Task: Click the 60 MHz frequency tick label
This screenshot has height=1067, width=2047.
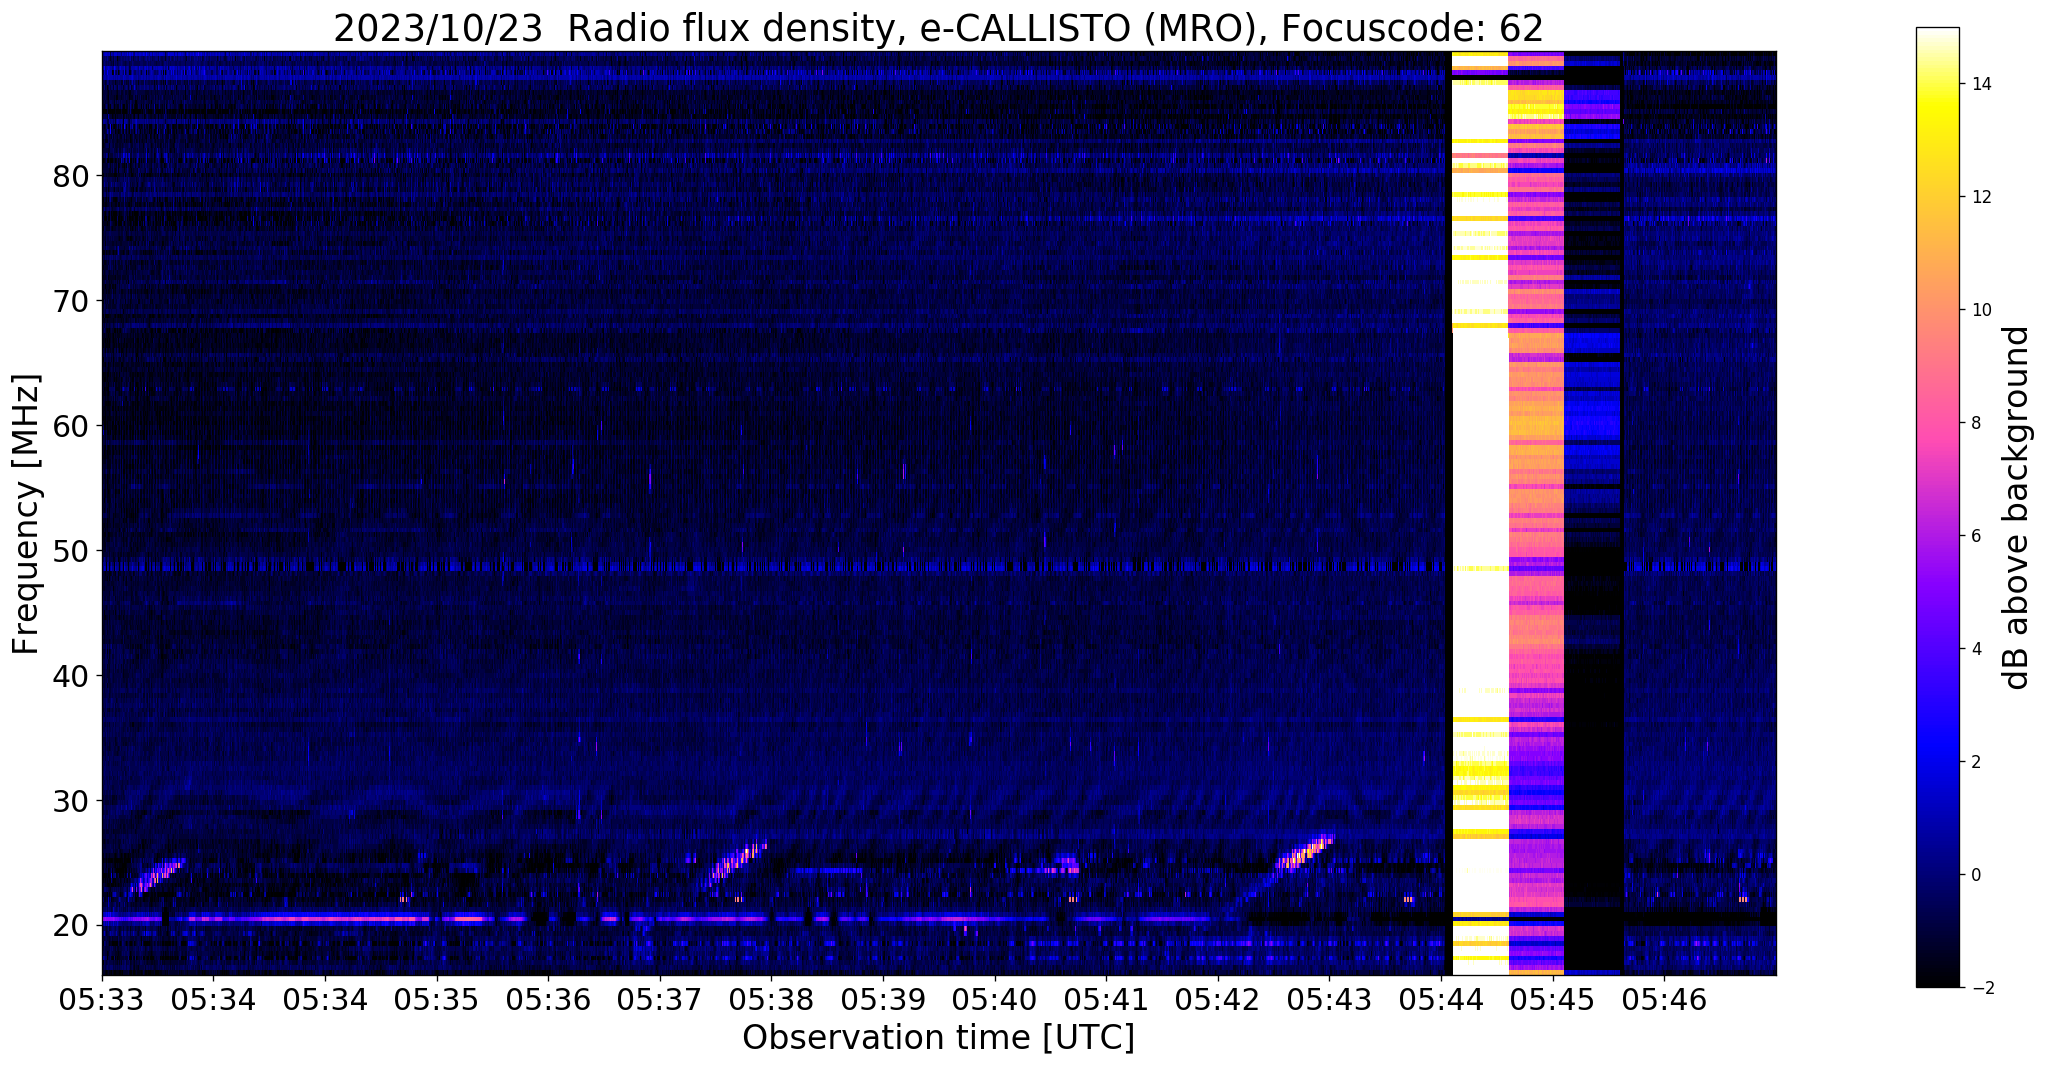Action: tap(71, 426)
